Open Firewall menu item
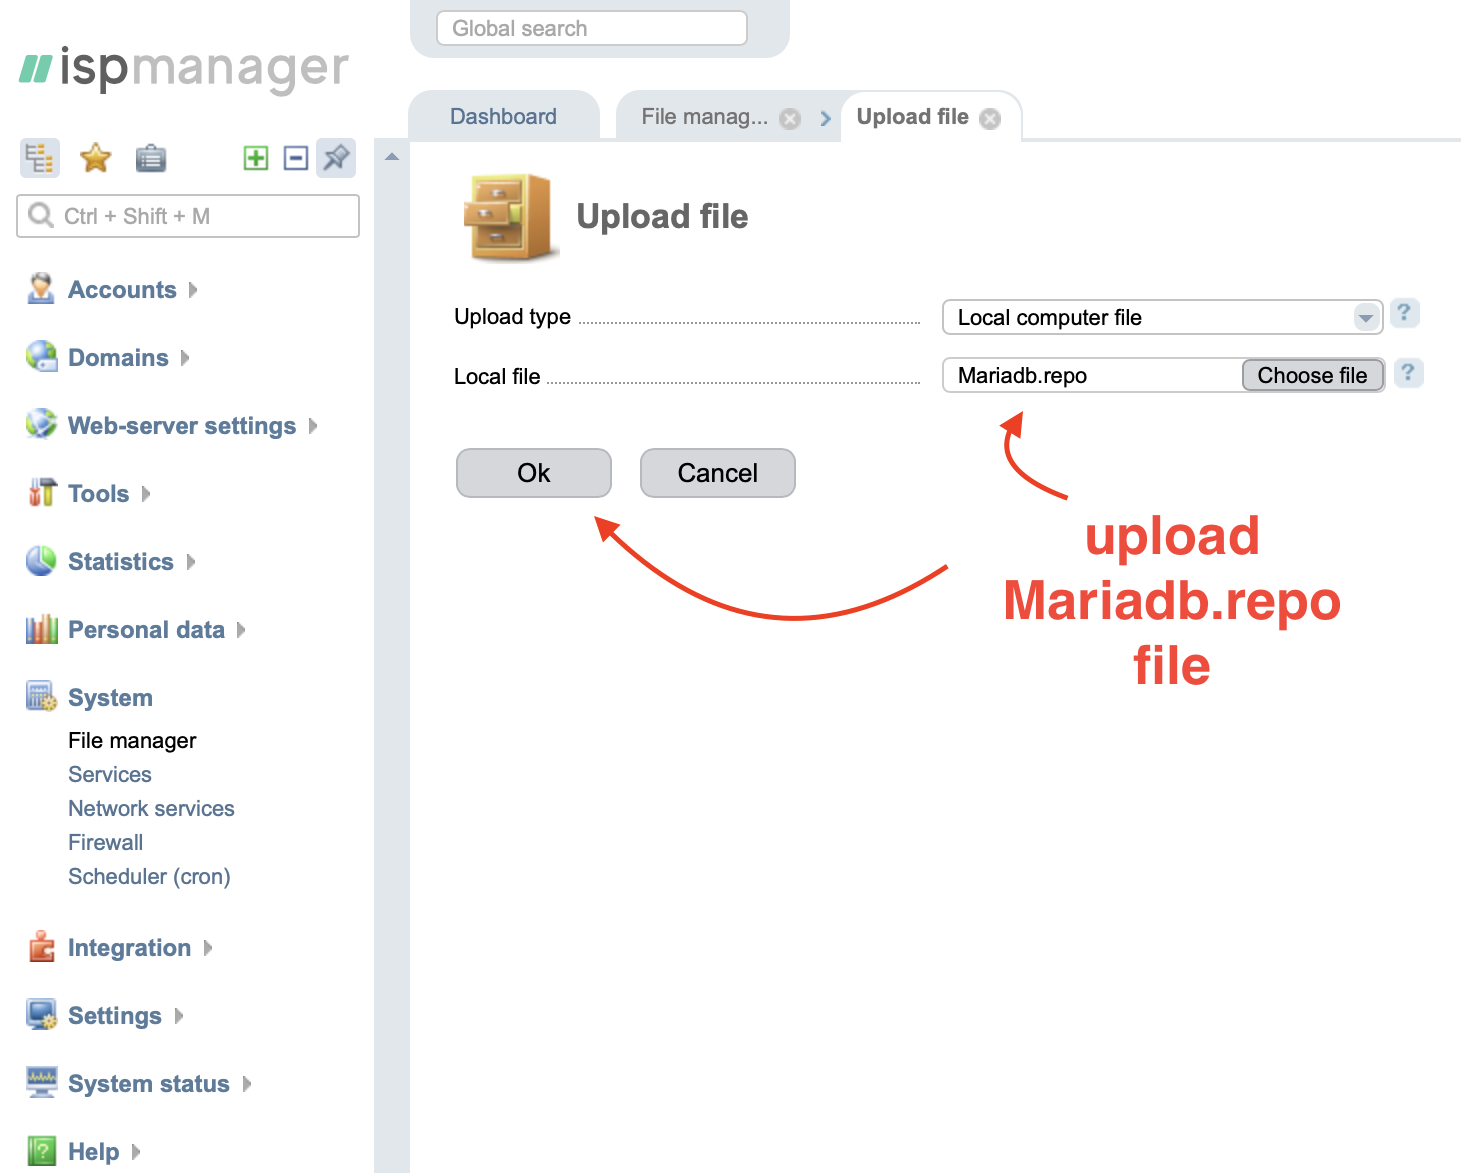 pyautogui.click(x=105, y=842)
